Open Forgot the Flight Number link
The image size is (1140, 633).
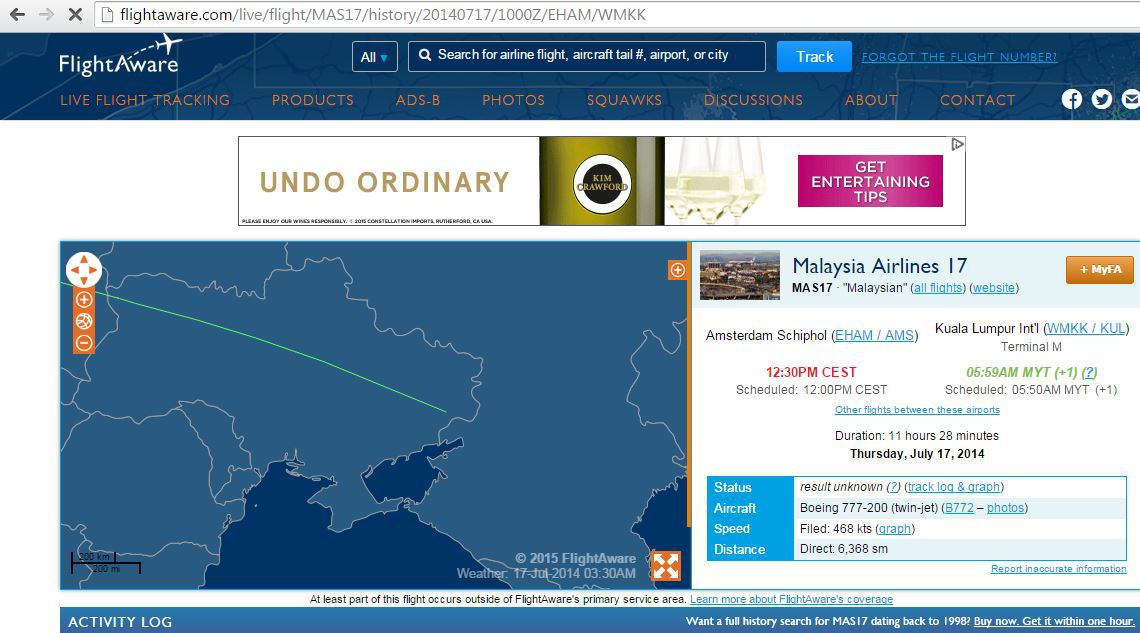click(x=959, y=57)
